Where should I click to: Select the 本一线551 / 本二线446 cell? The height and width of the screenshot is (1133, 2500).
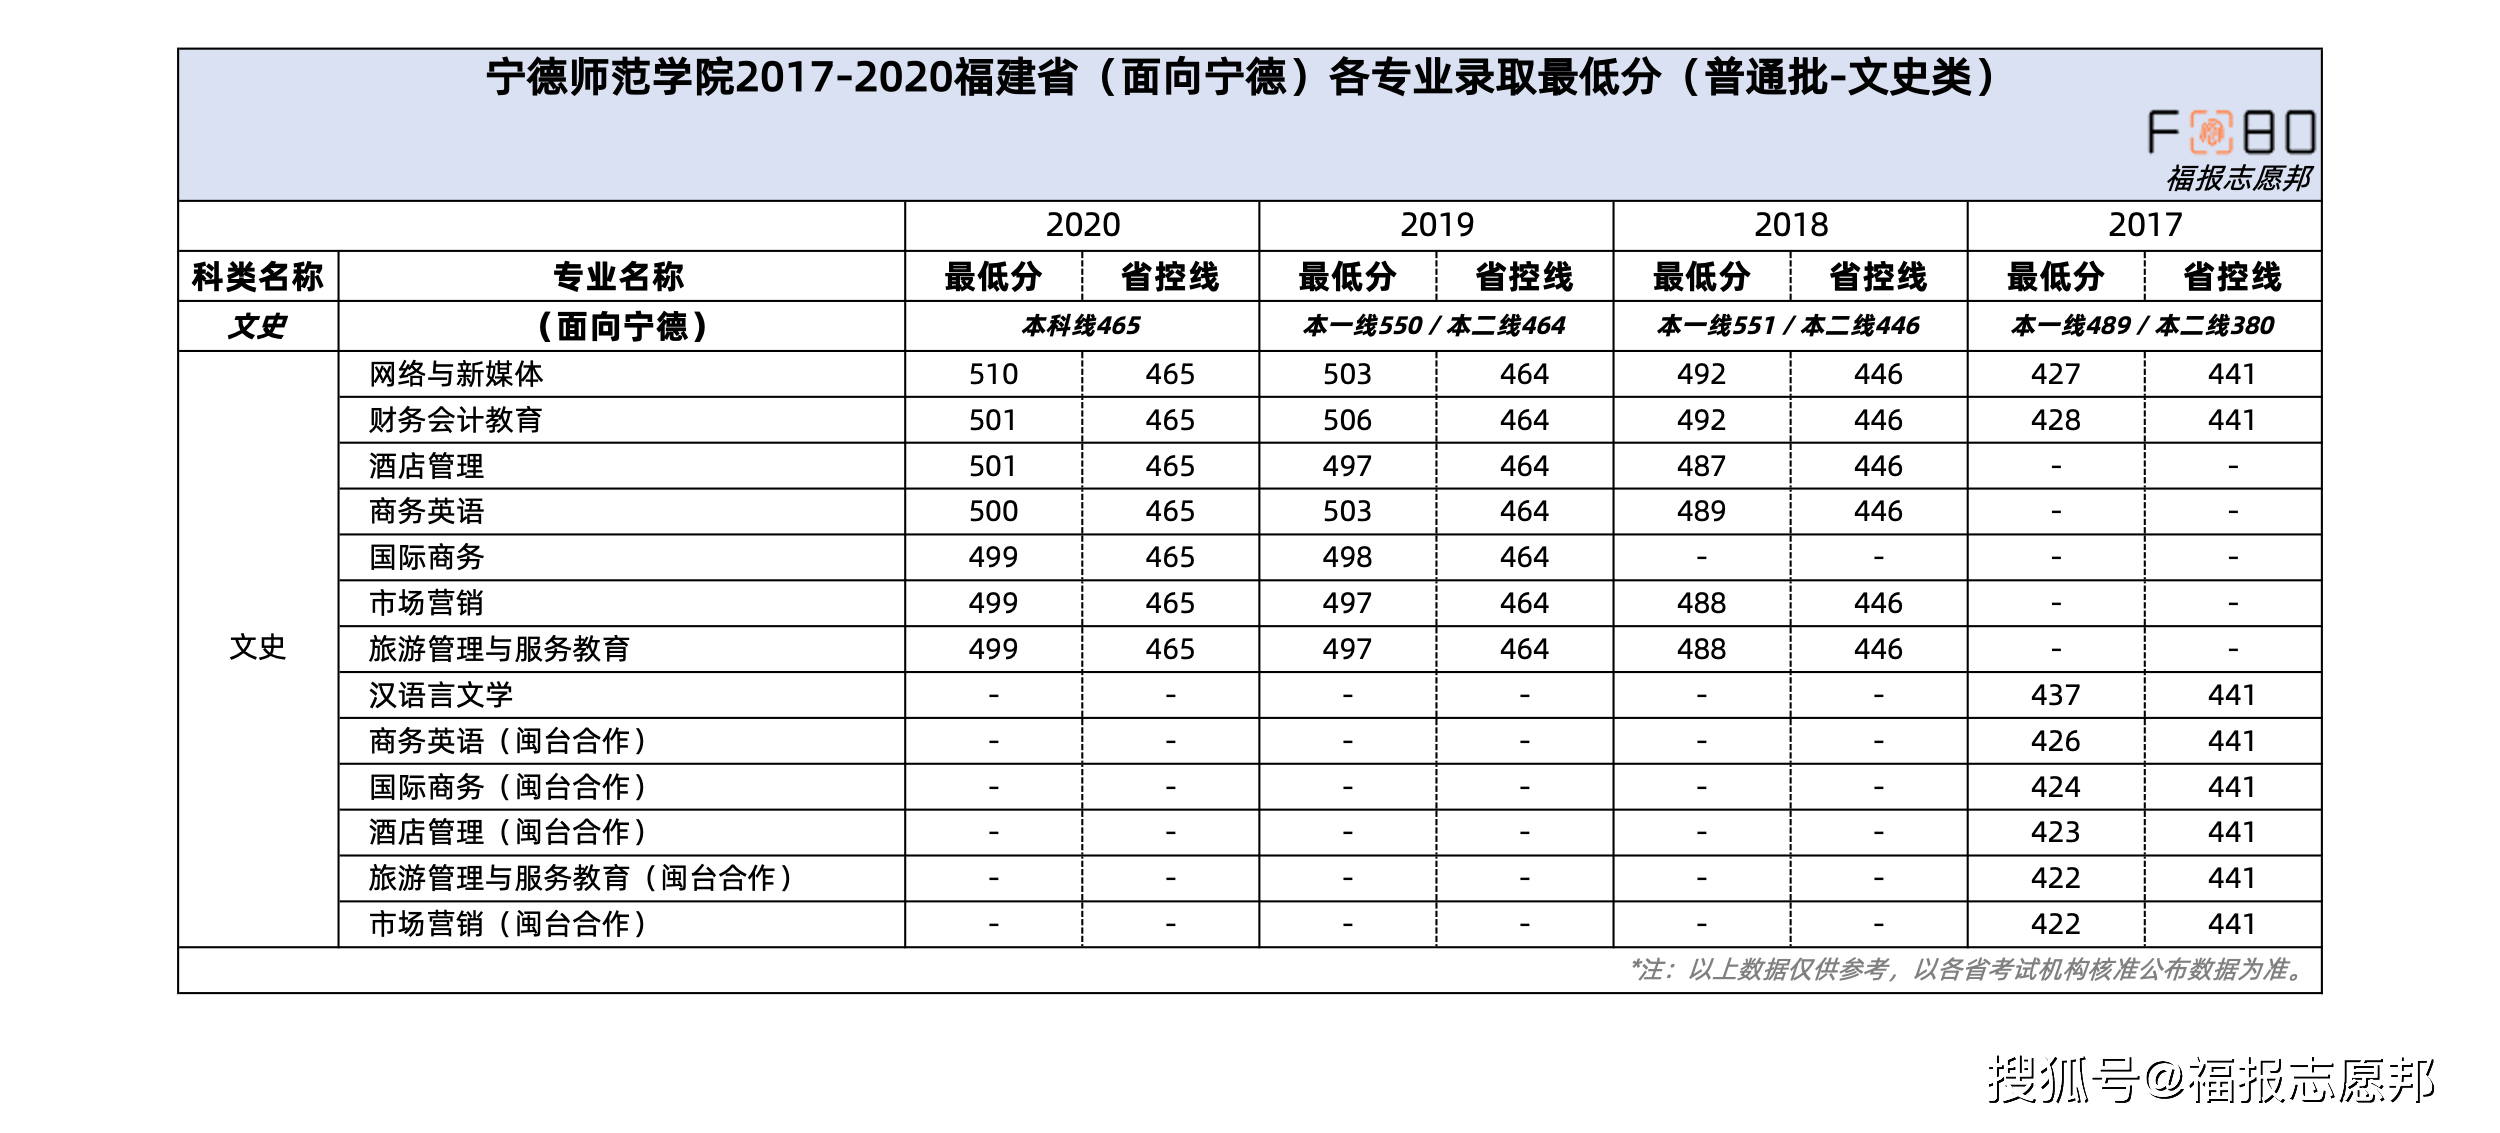[1789, 326]
